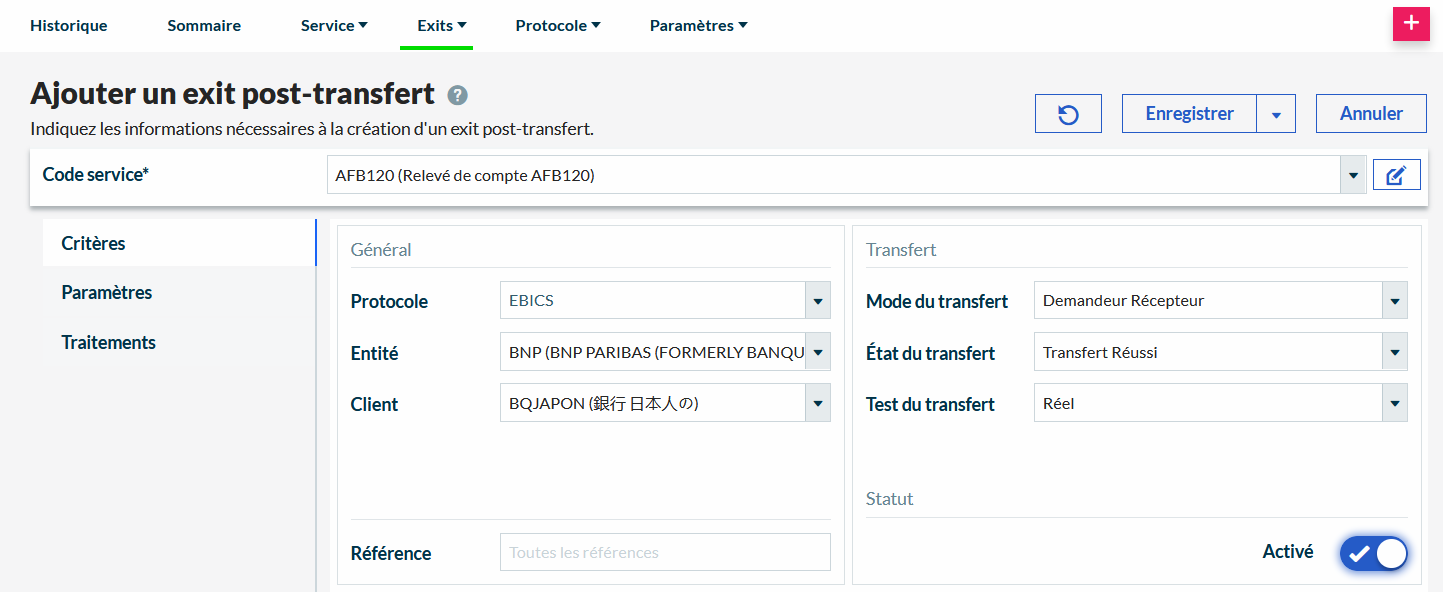Switch to the Traitements tab
The height and width of the screenshot is (592, 1443).
coord(109,342)
